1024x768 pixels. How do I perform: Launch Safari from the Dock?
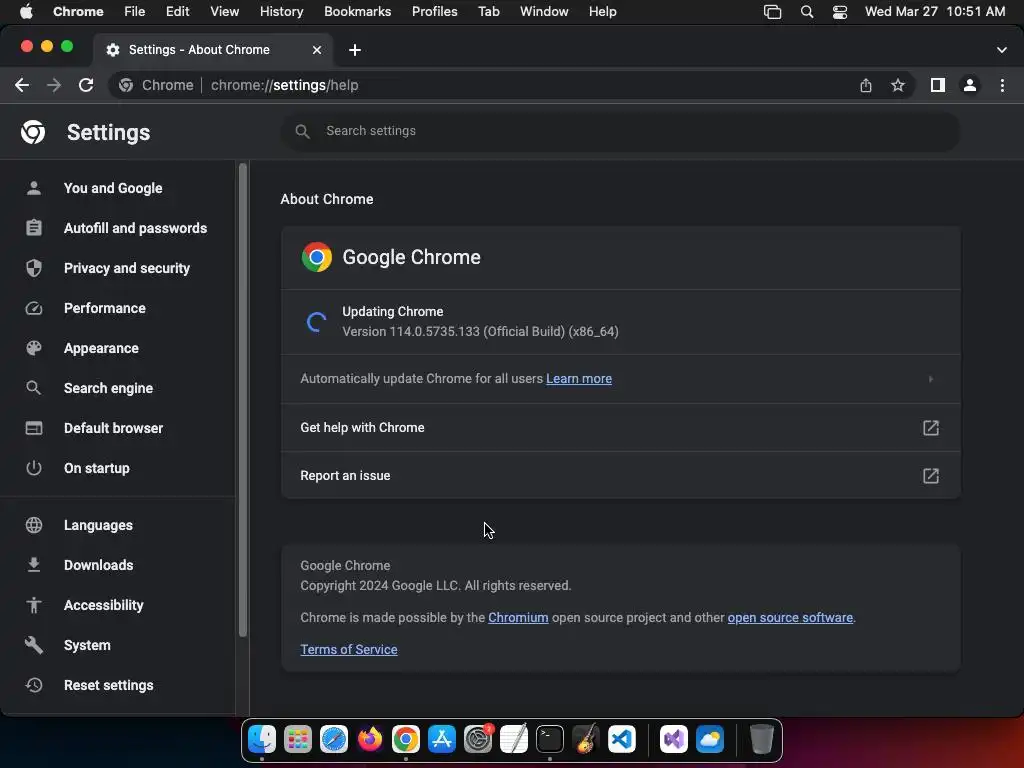[x=334, y=739]
